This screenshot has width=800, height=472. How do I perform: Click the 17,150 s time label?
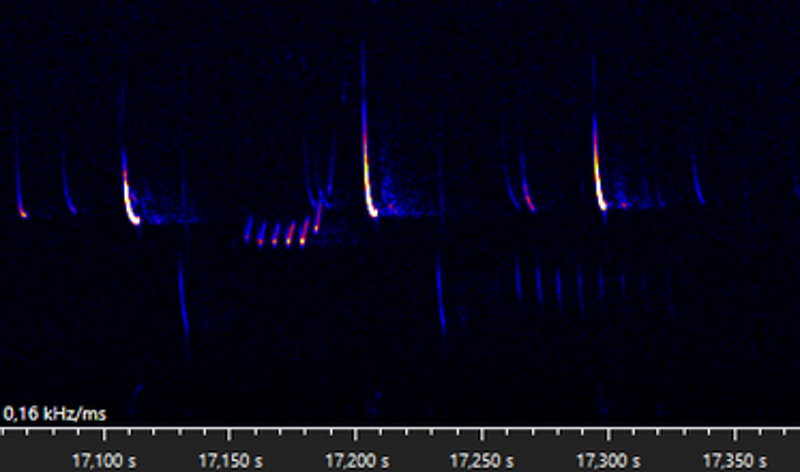click(x=231, y=461)
